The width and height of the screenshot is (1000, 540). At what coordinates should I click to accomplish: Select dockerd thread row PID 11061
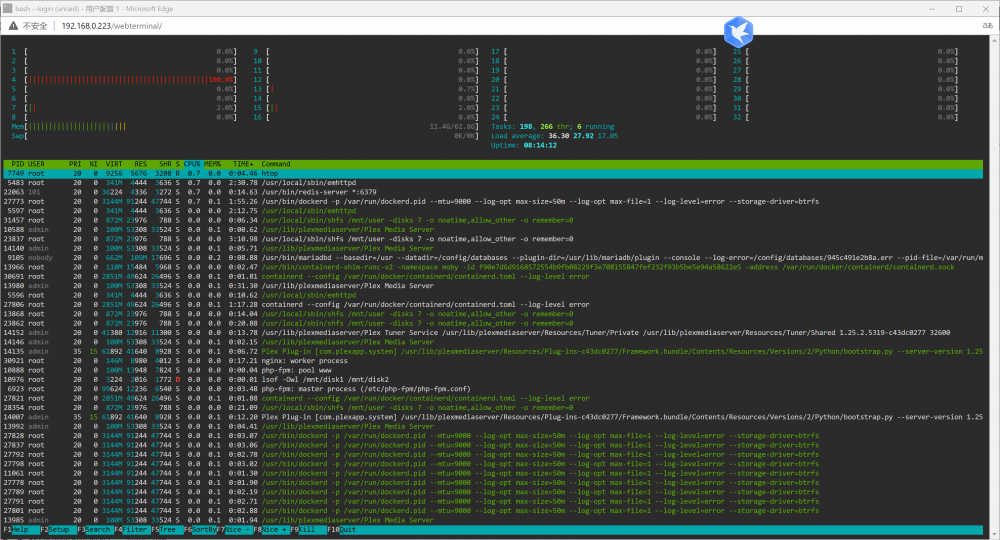click(x=493, y=473)
